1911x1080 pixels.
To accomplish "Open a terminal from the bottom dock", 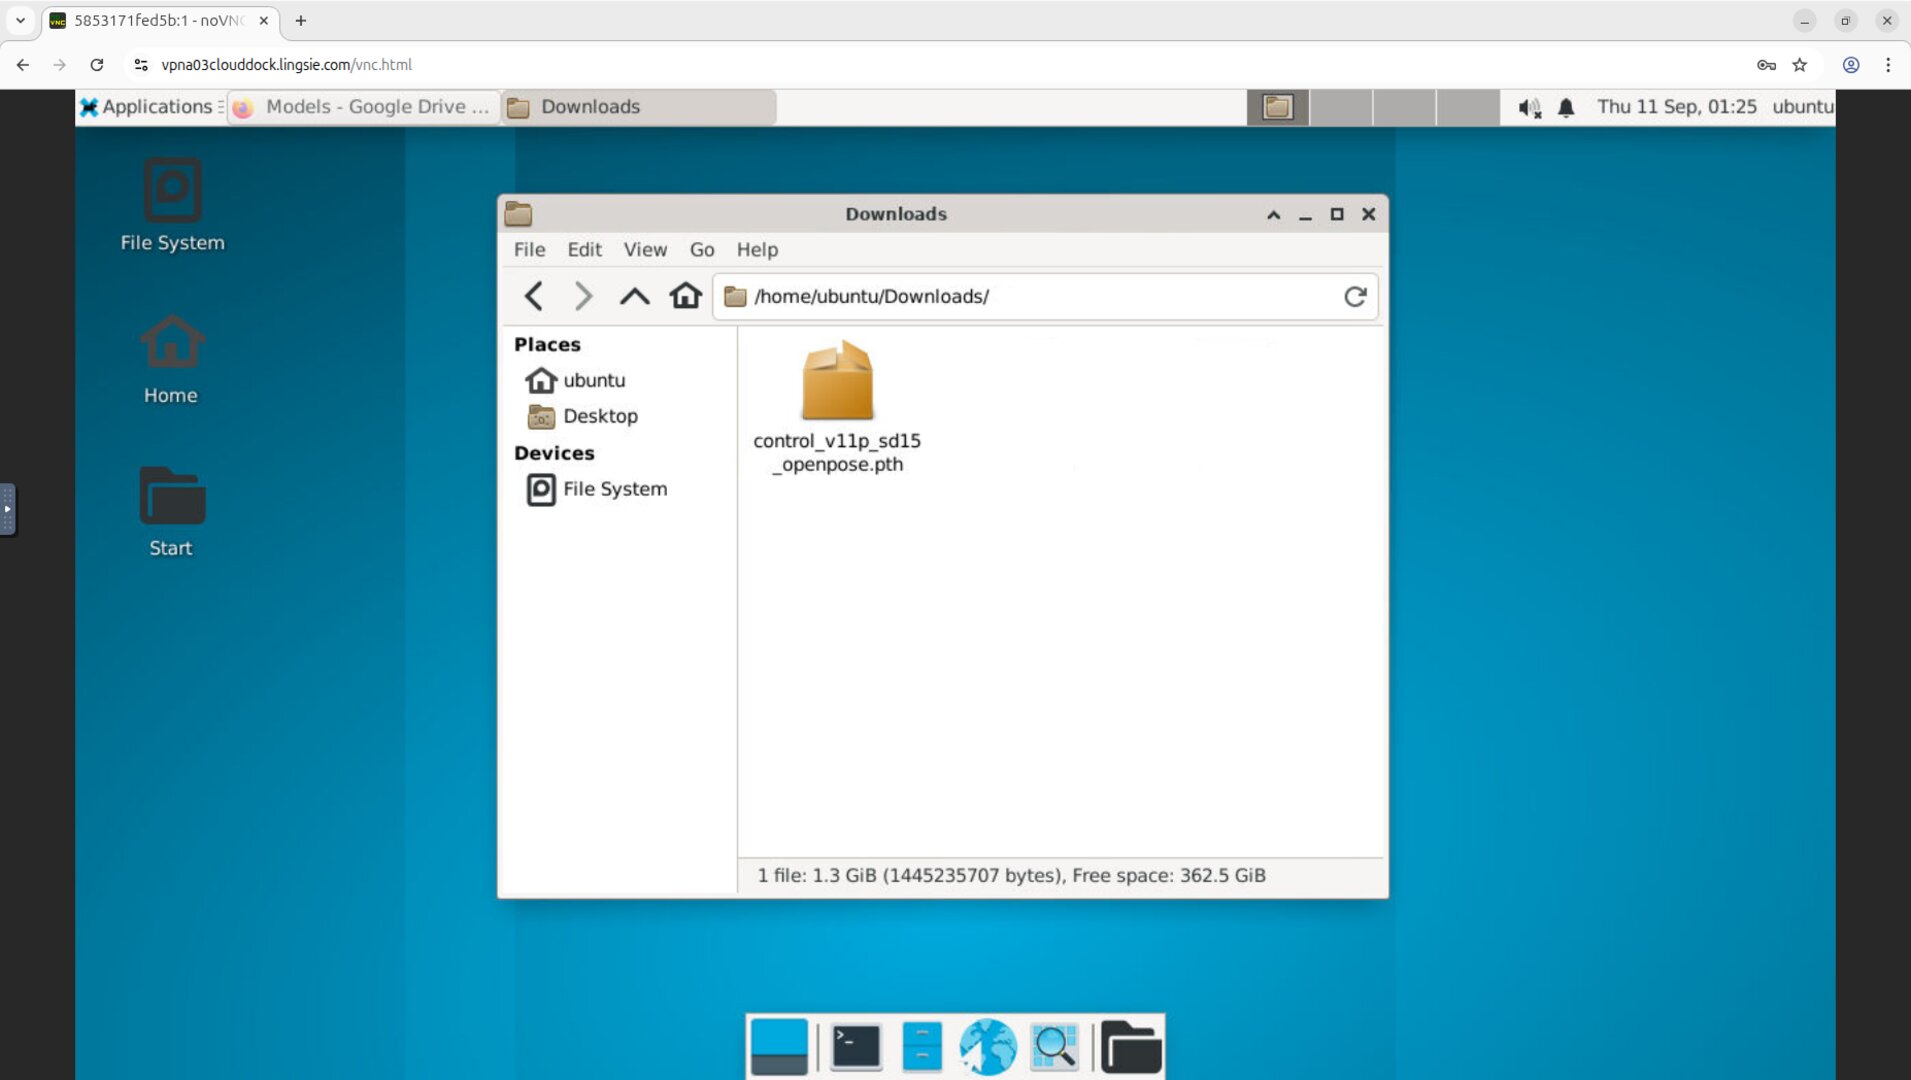I will [x=855, y=1046].
